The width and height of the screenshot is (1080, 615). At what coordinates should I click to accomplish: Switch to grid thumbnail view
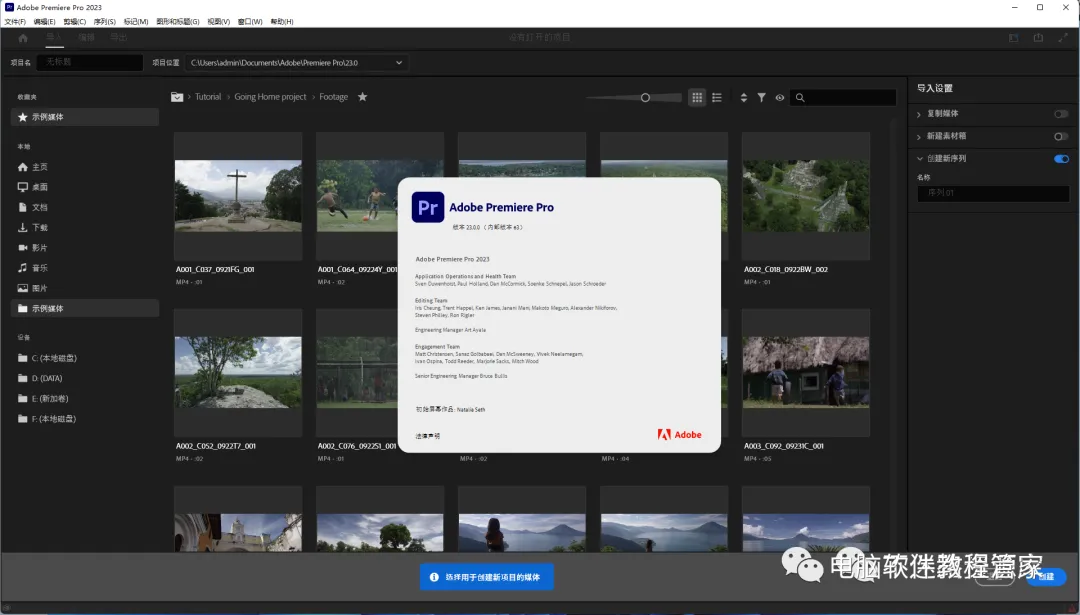pos(697,98)
